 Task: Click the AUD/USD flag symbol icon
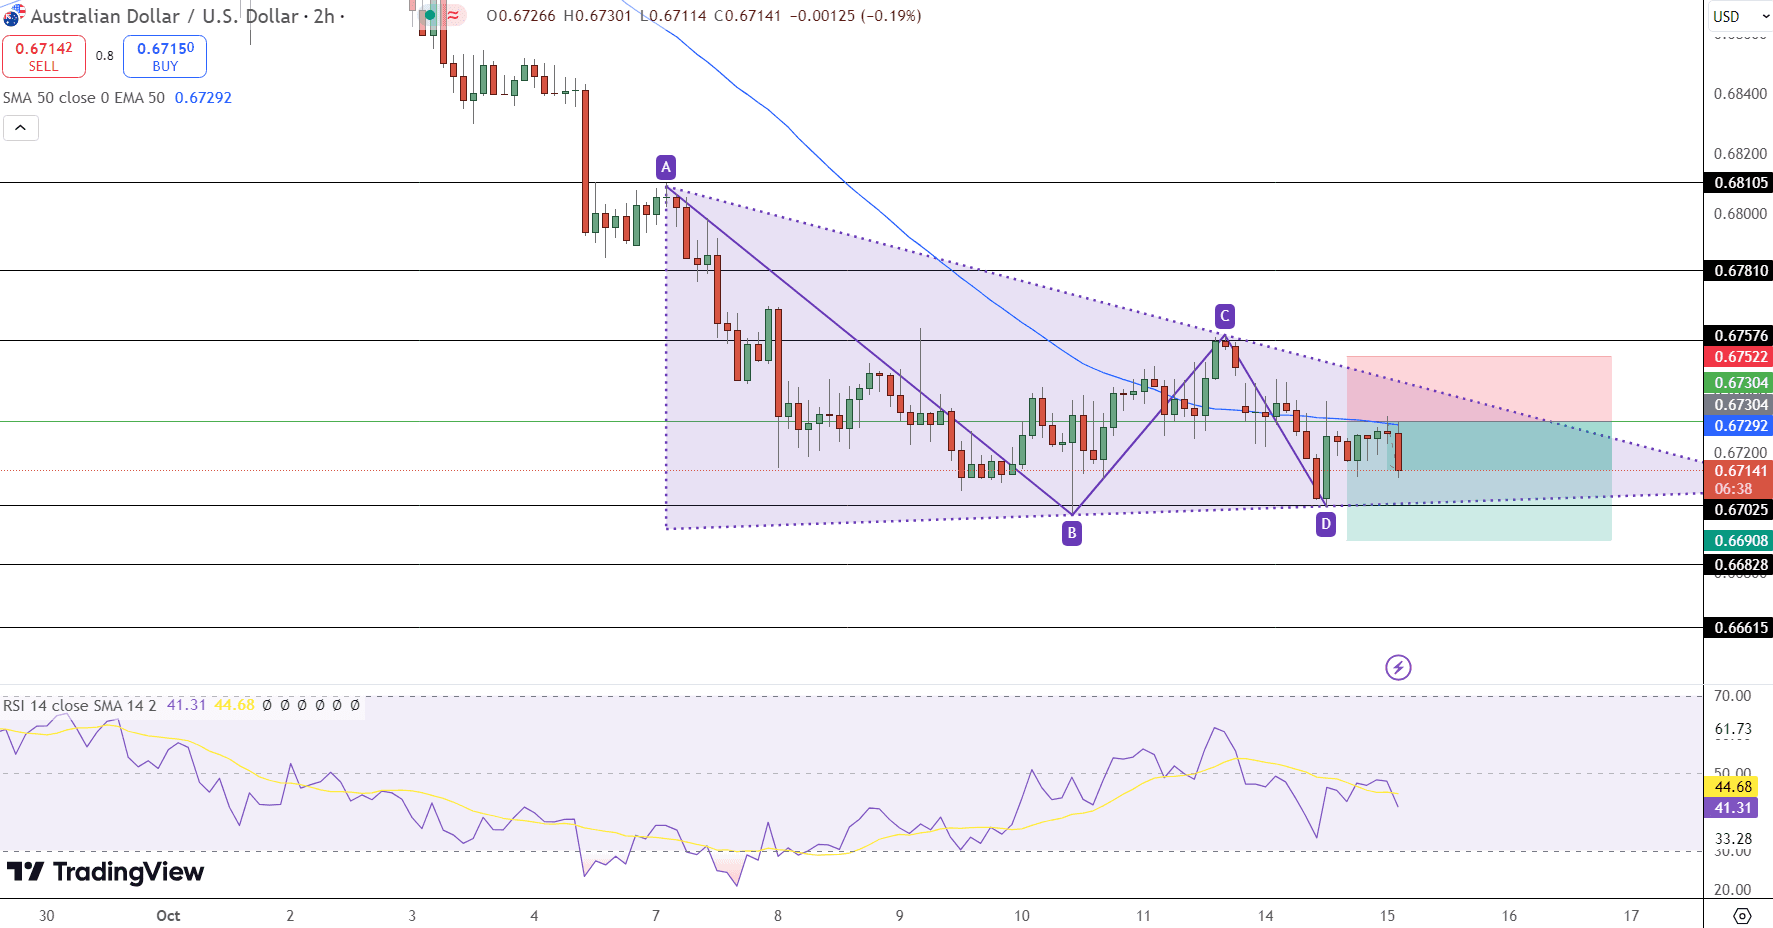click(x=13, y=16)
